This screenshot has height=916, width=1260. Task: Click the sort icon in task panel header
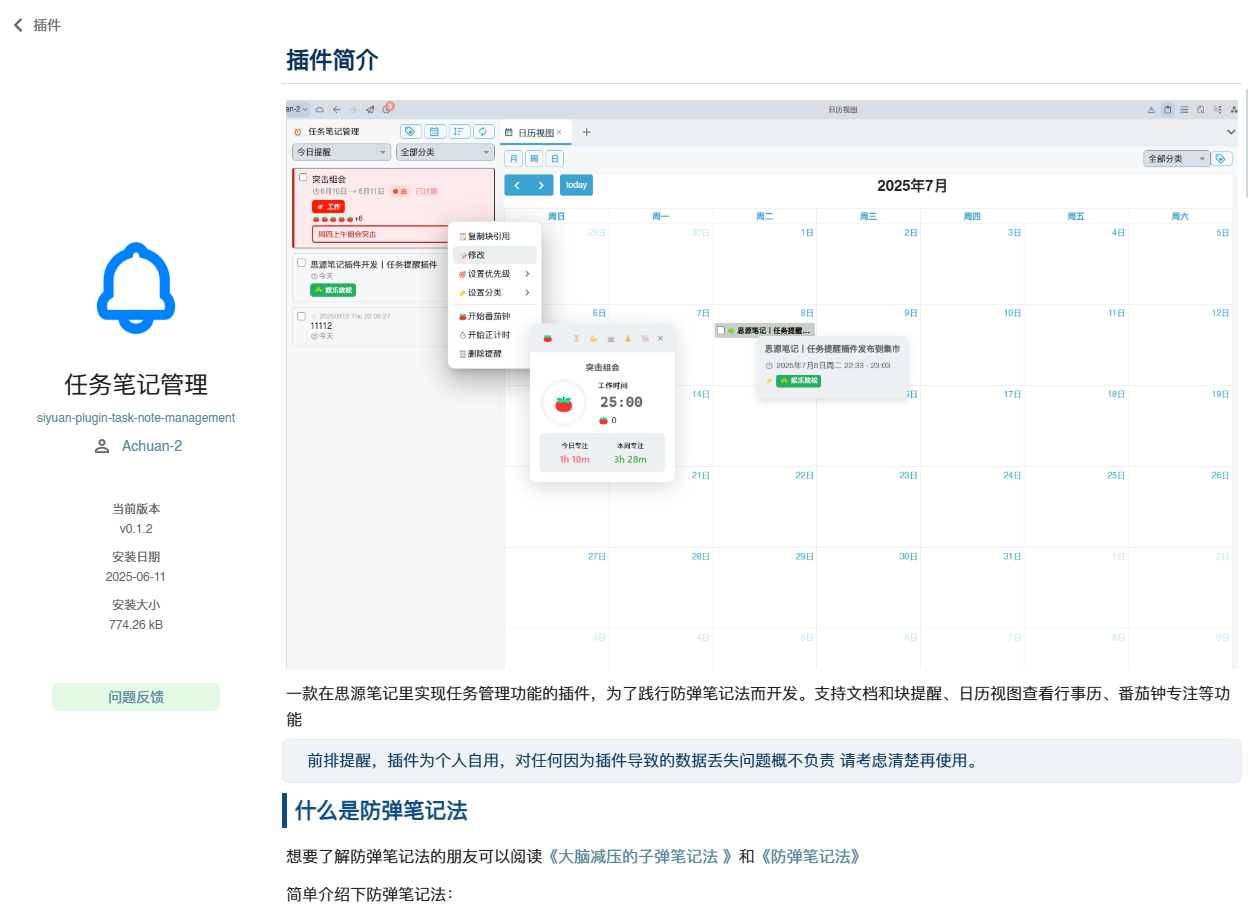click(459, 131)
